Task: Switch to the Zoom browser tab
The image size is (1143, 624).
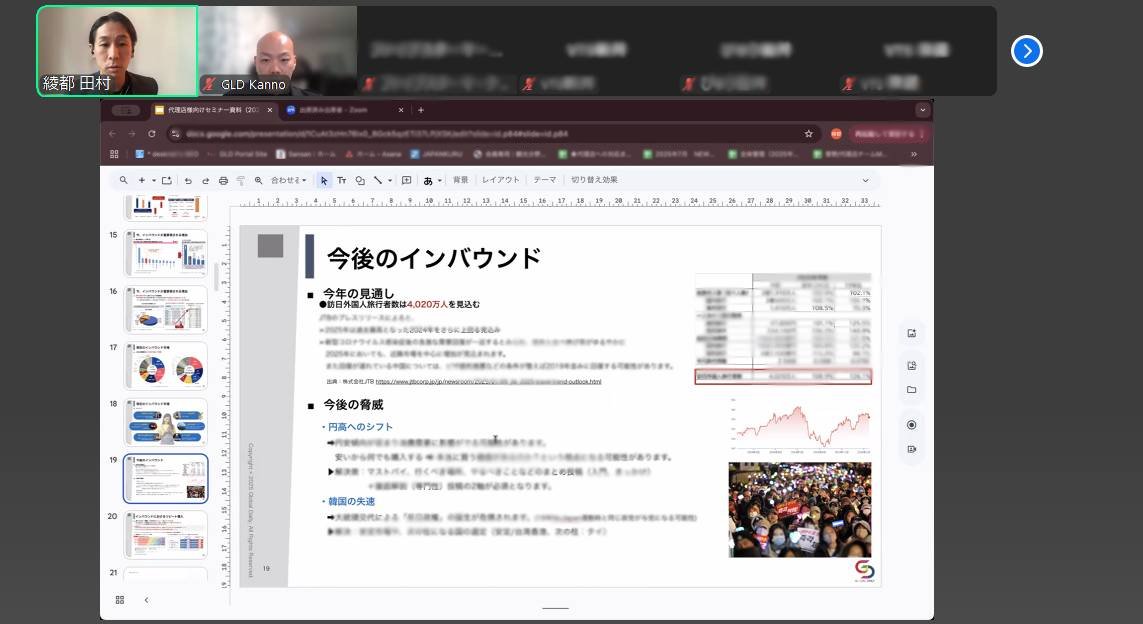Action: coord(340,110)
